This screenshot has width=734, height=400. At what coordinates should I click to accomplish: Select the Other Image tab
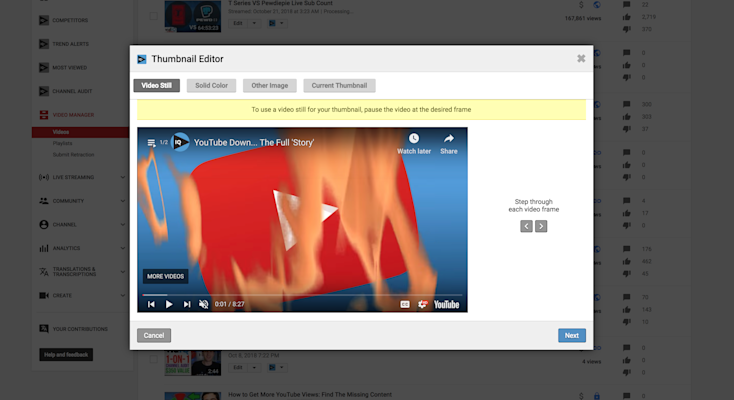pyautogui.click(x=270, y=85)
